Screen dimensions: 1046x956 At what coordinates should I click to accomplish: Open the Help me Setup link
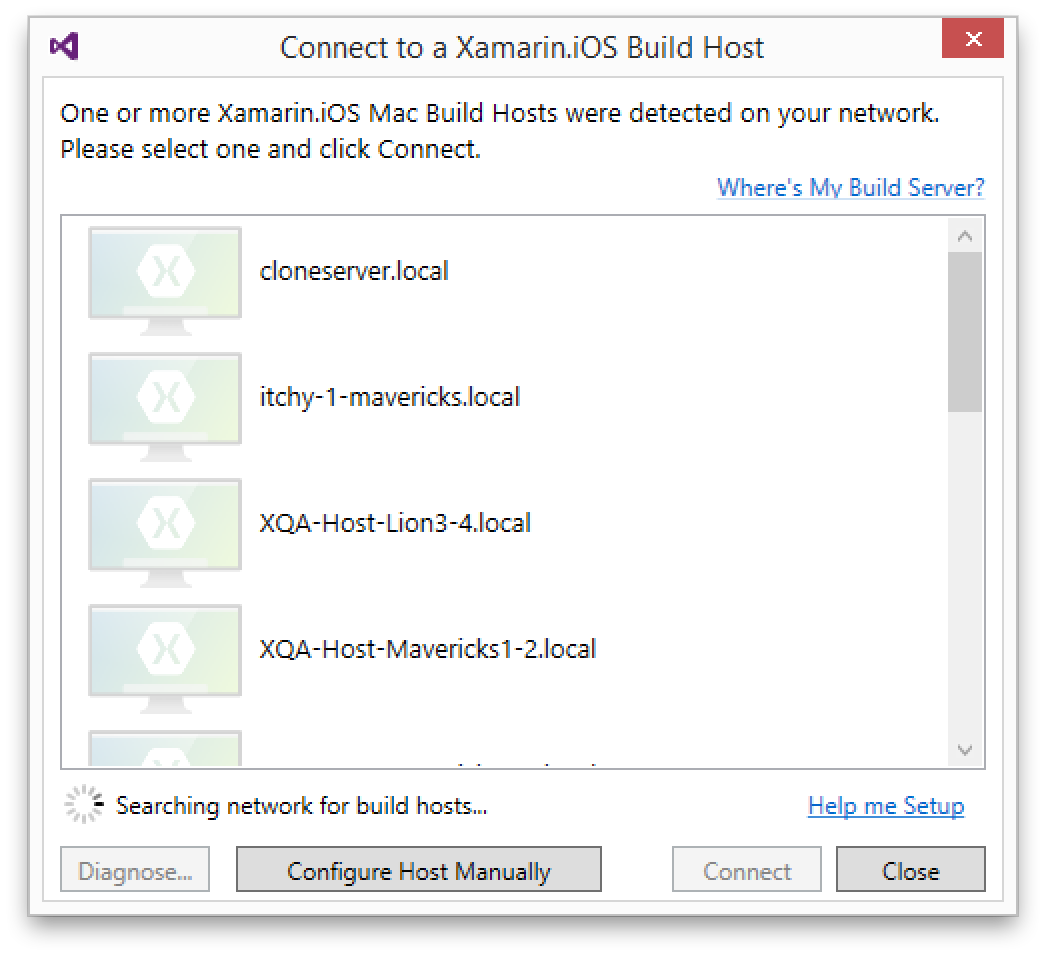(886, 806)
